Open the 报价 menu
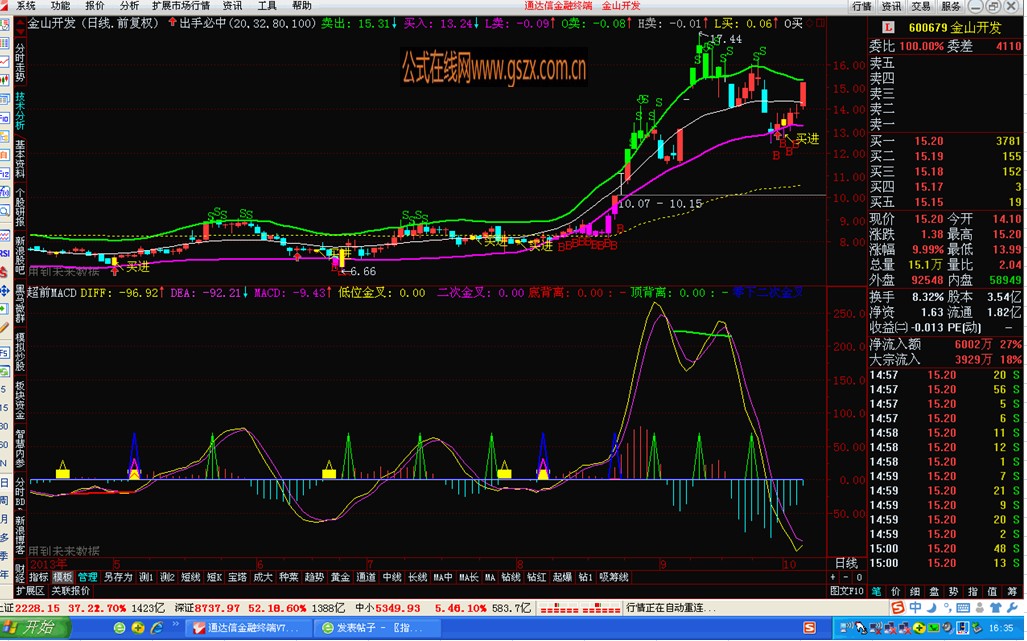1027x641 pixels. click(95, 6)
